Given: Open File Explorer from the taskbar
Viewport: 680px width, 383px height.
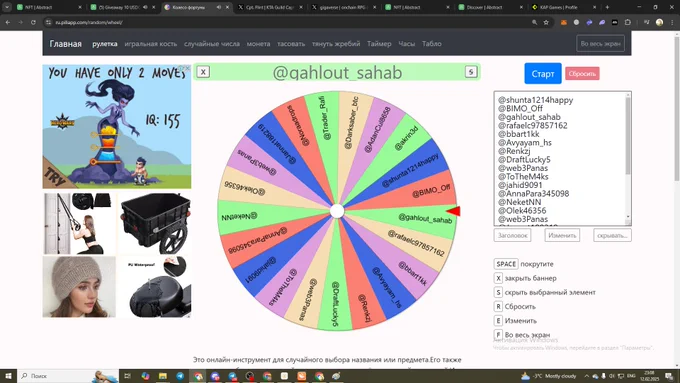Looking at the screenshot, I should click(x=163, y=376).
